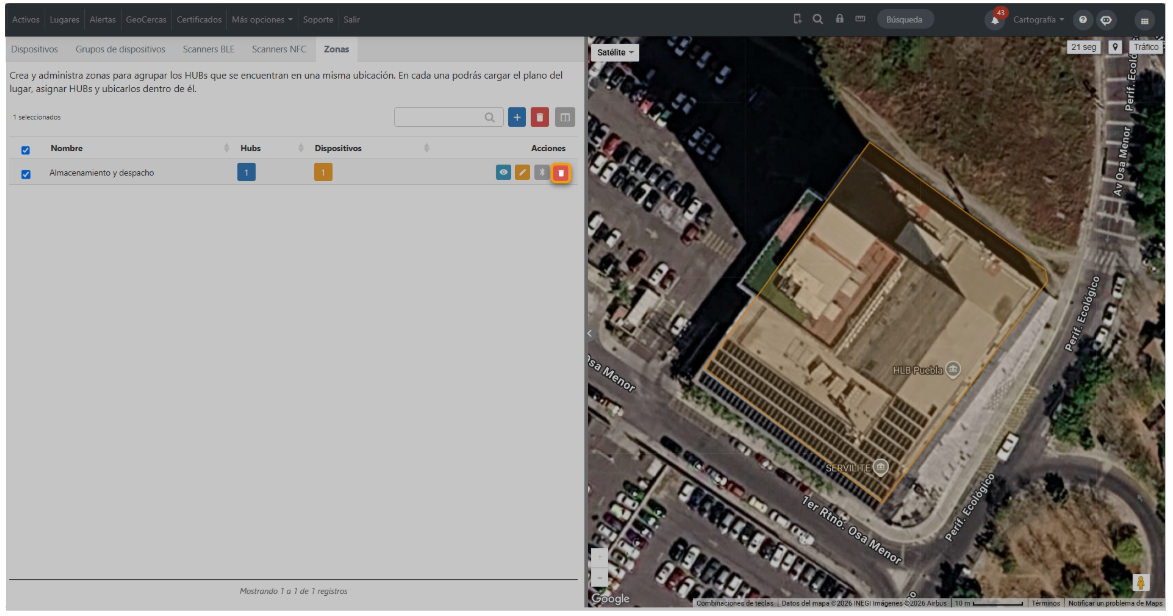Image resolution: width=1173 pixels, height=616 pixels.
Task: Open the Scanners NFC tab
Action: tap(279, 49)
